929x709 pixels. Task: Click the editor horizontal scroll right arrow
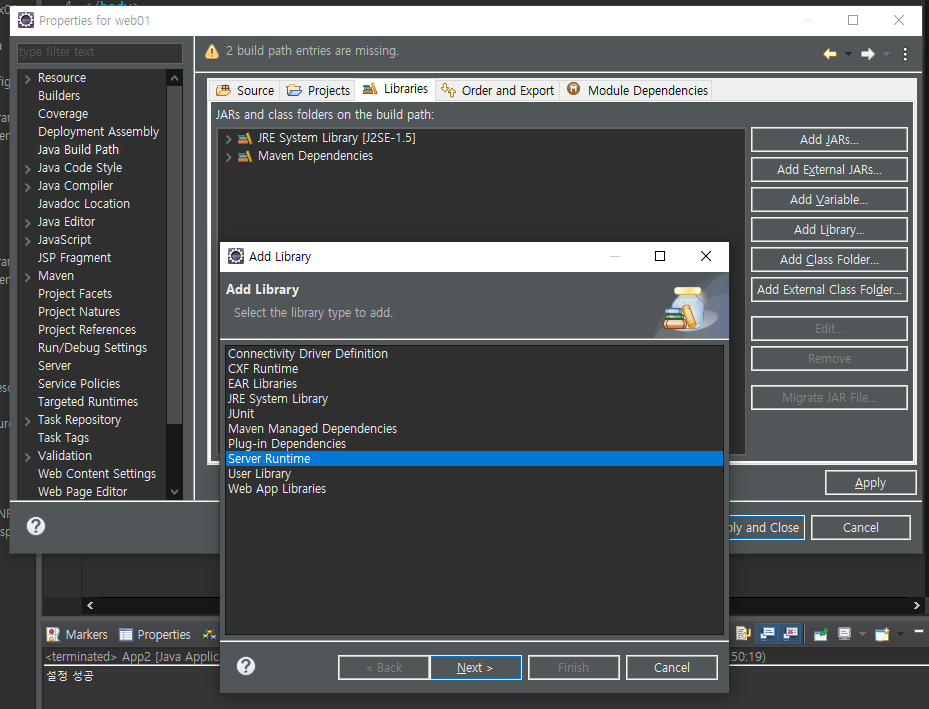point(916,605)
